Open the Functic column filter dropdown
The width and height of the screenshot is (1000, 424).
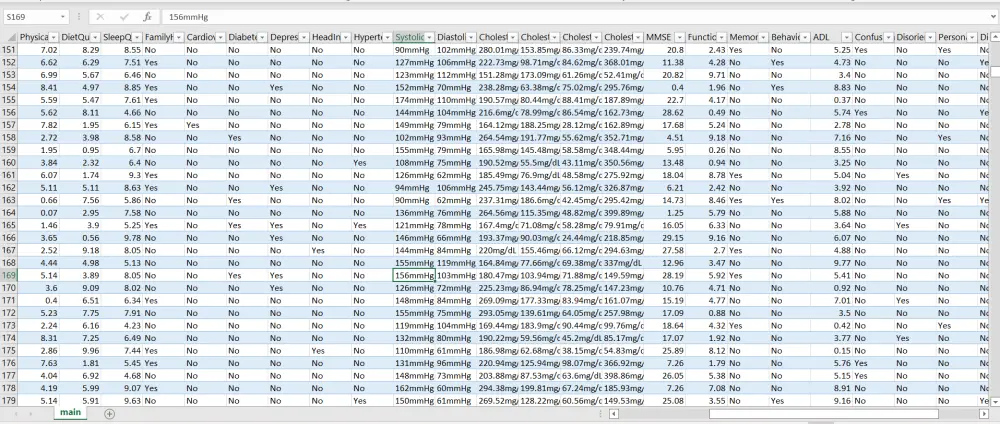(x=721, y=37)
